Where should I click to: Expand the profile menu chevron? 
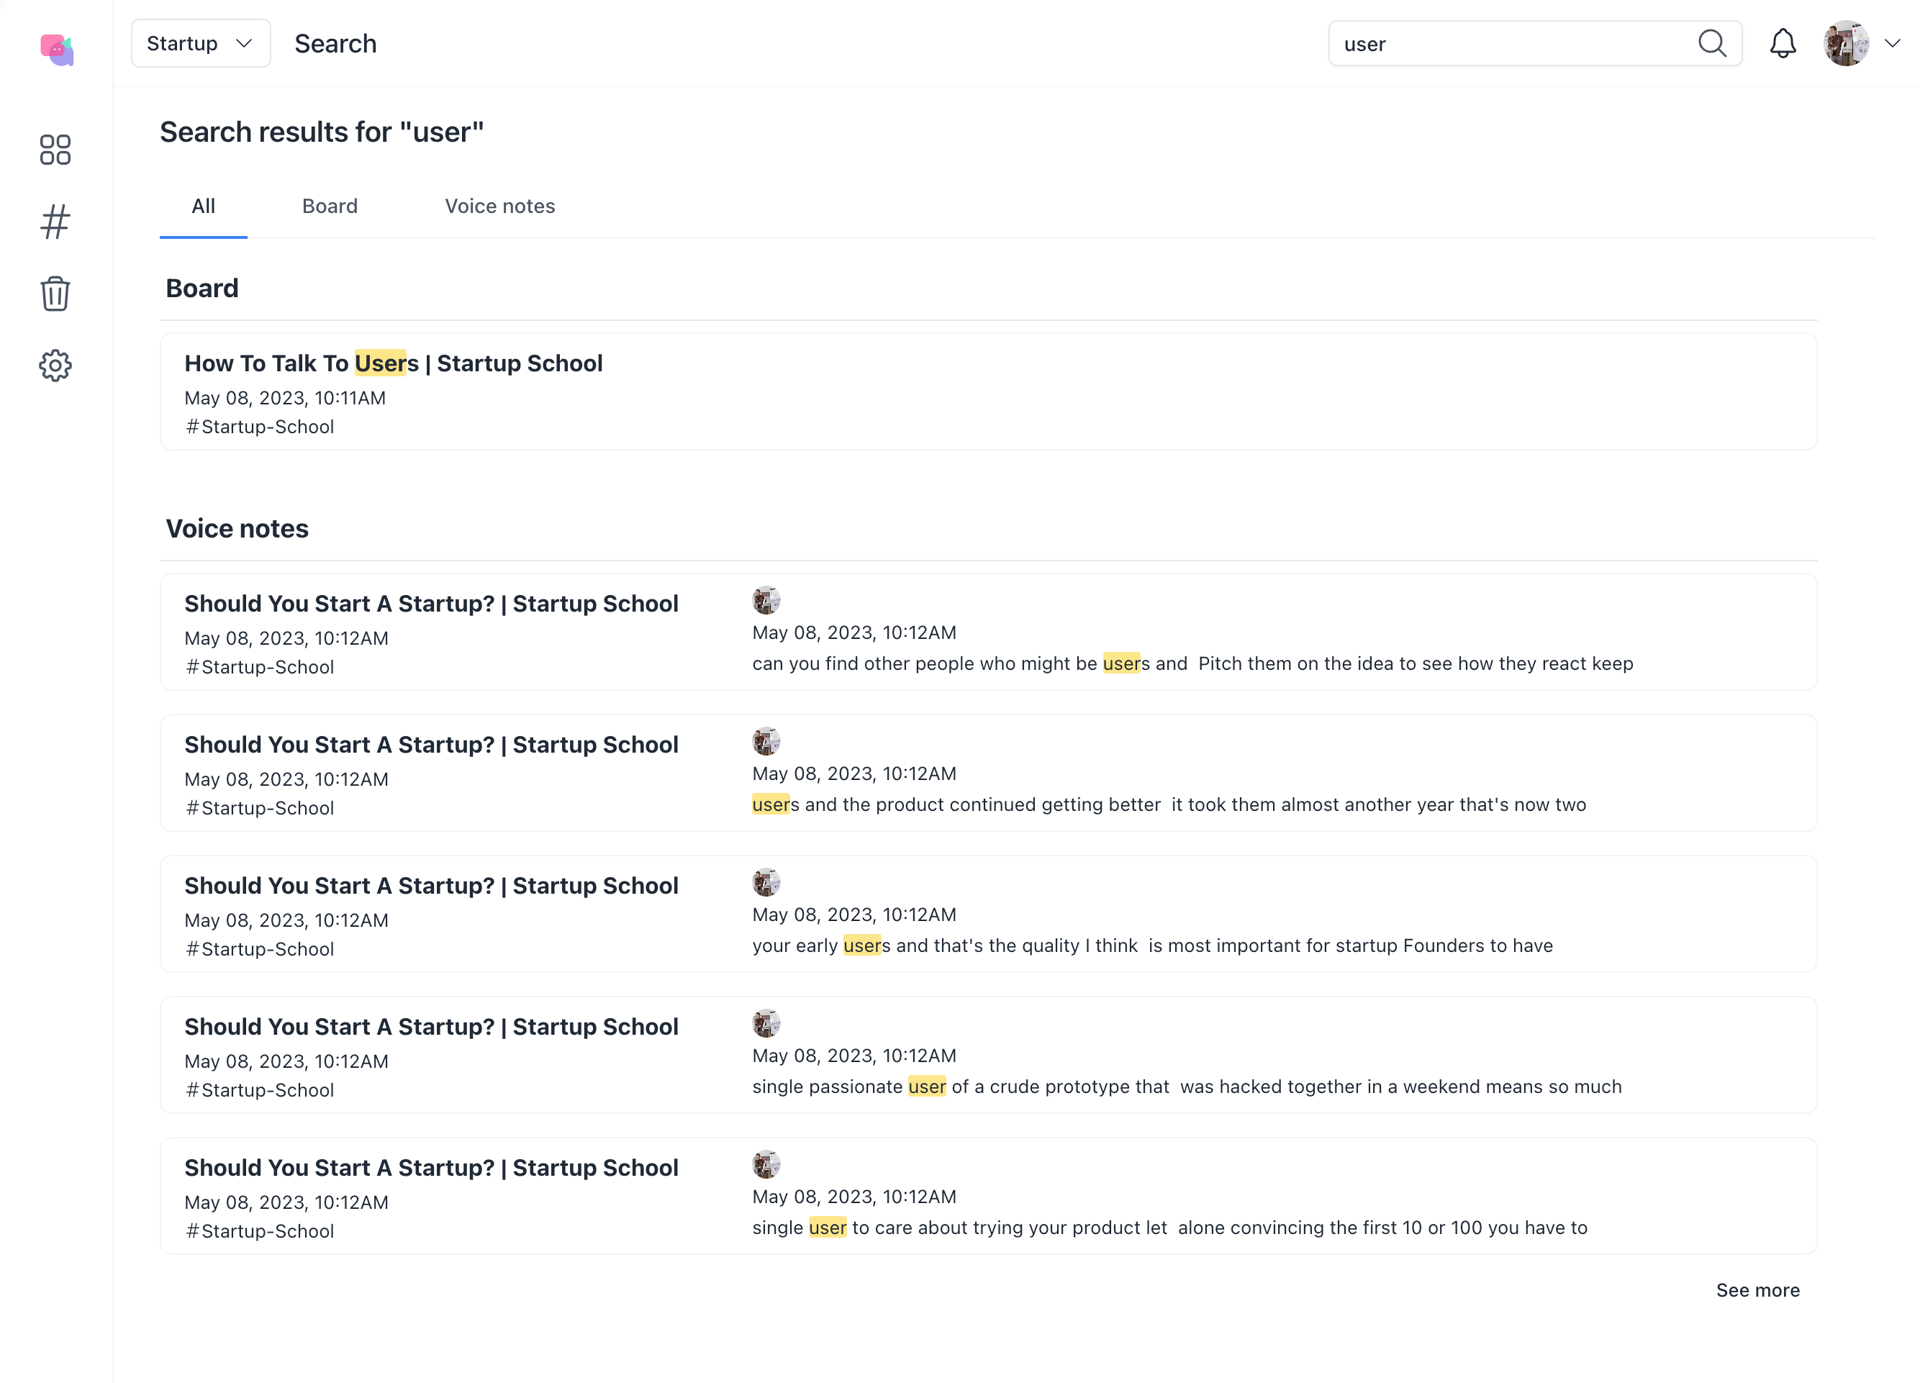1892,43
